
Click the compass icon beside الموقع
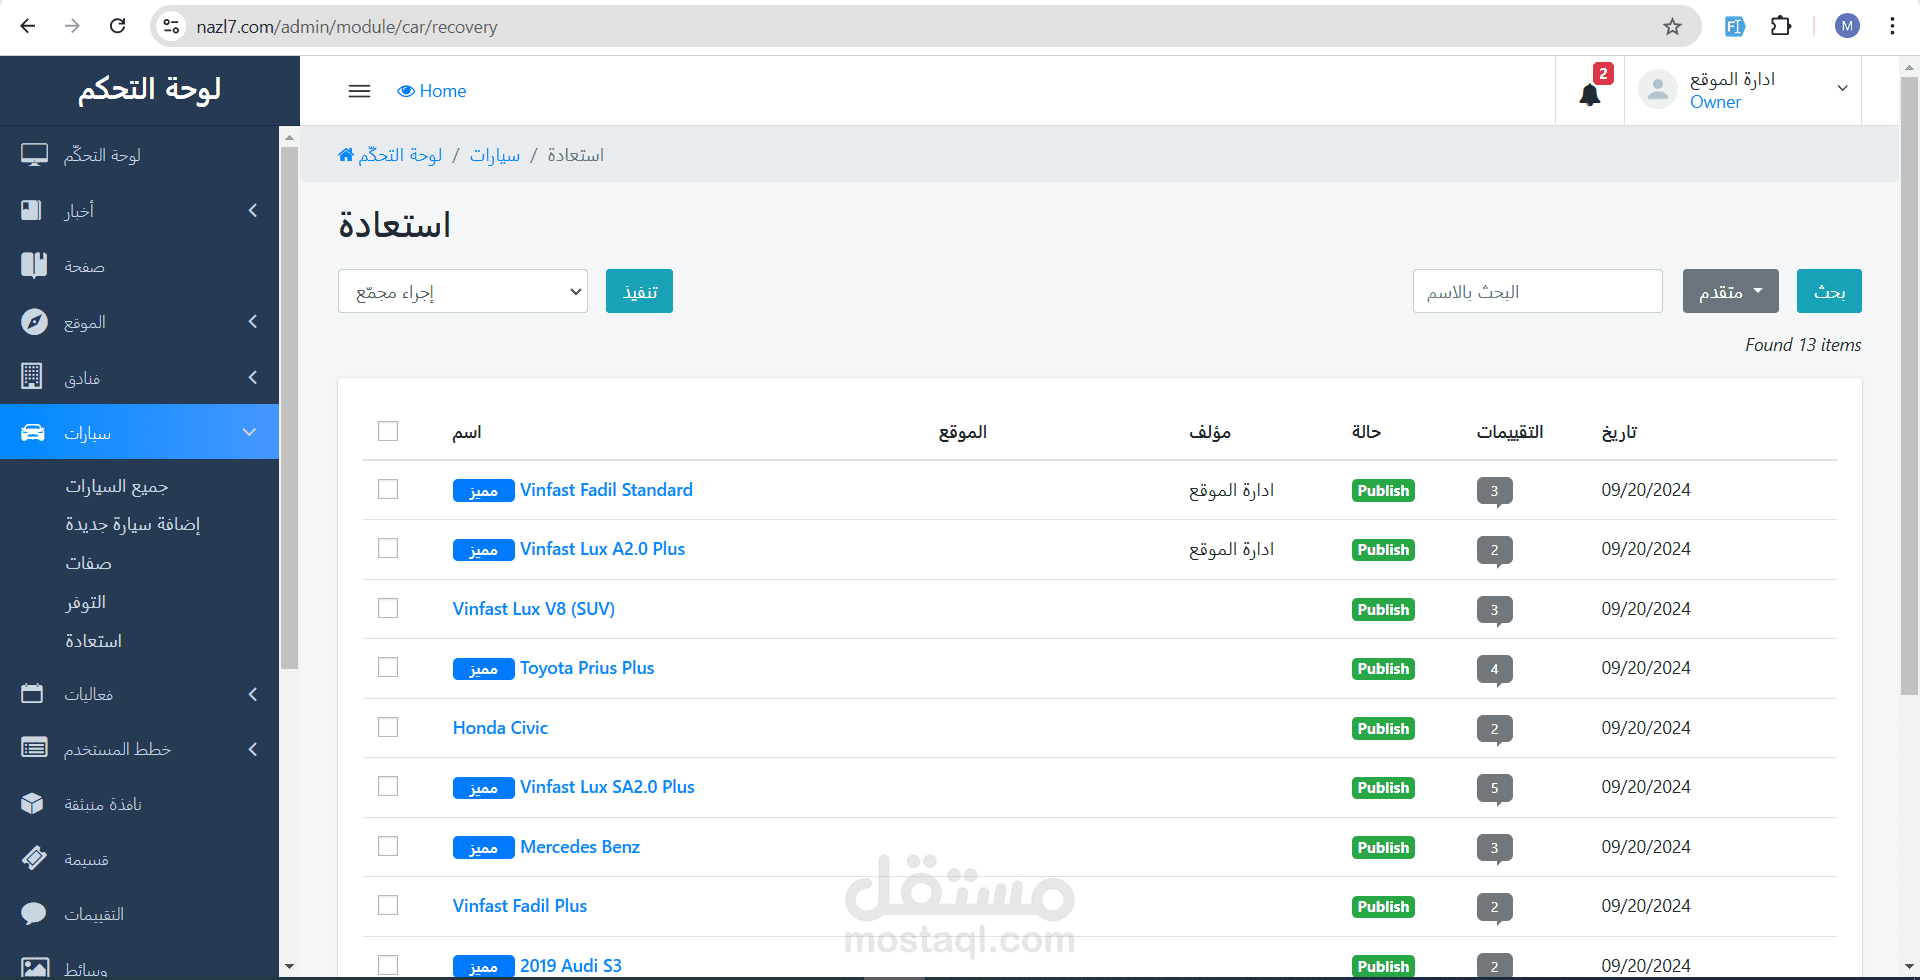(34, 321)
